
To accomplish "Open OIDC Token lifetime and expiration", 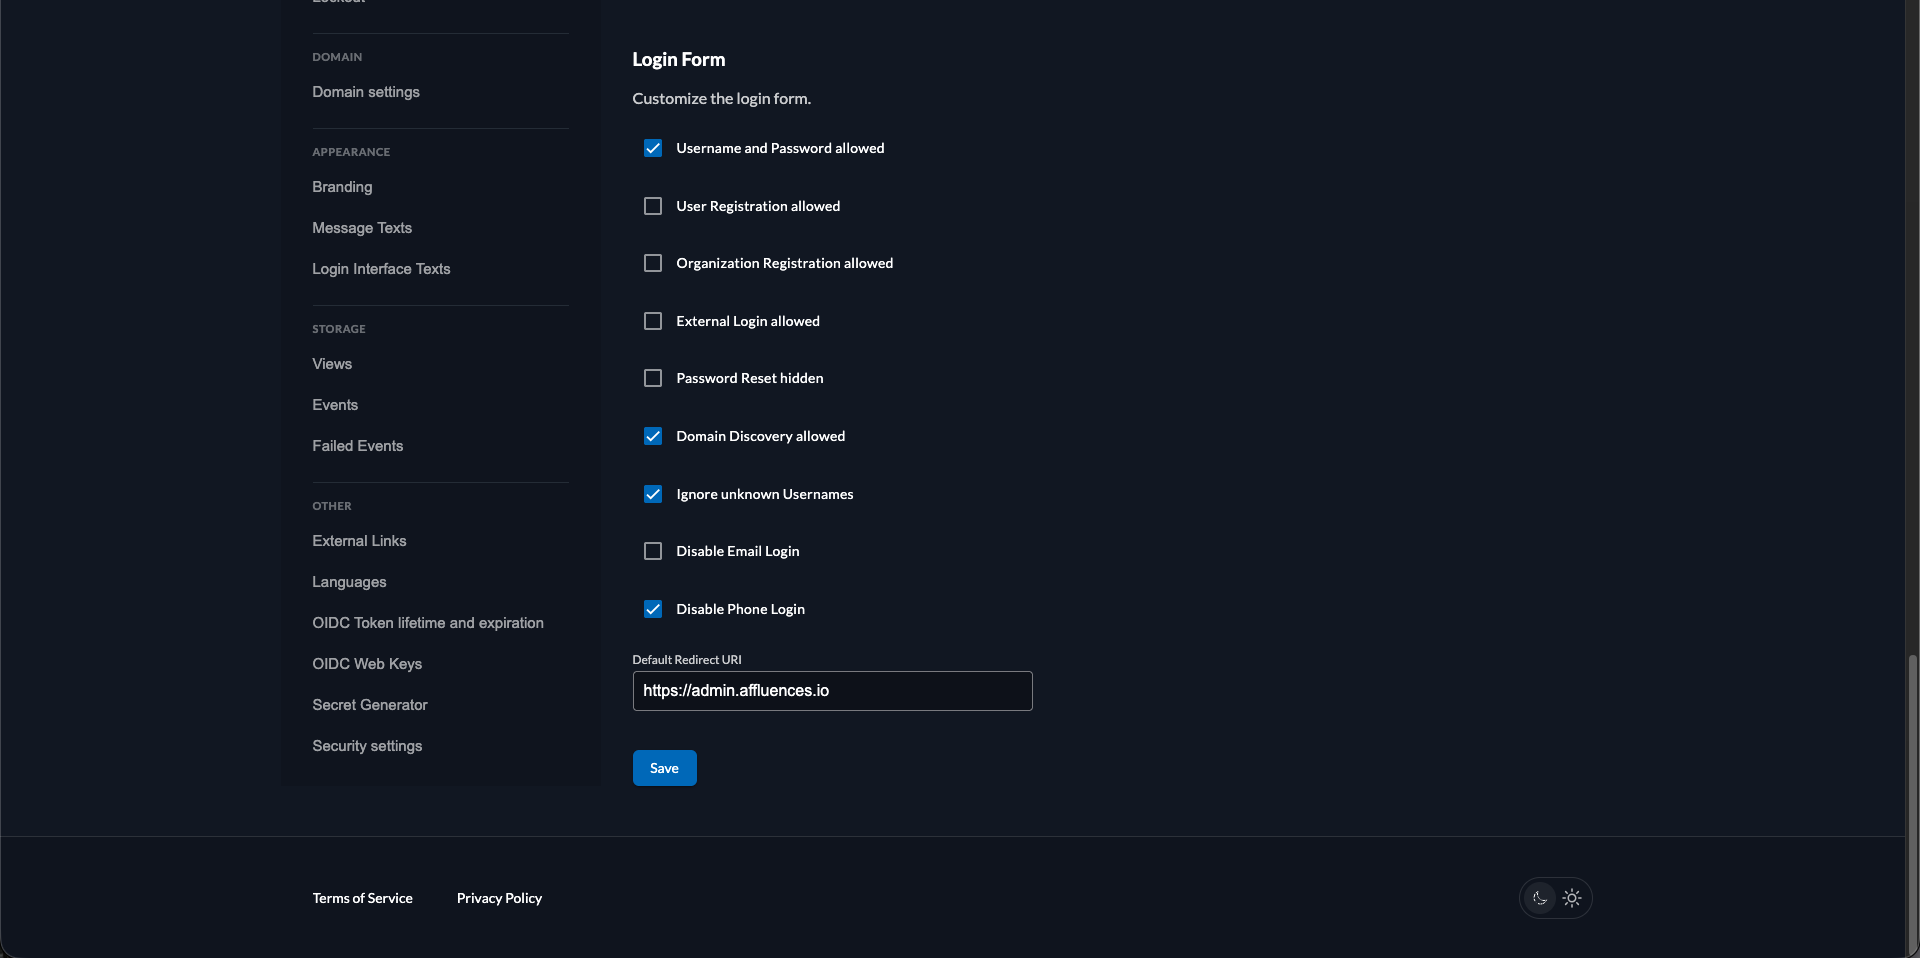I will (x=427, y=623).
